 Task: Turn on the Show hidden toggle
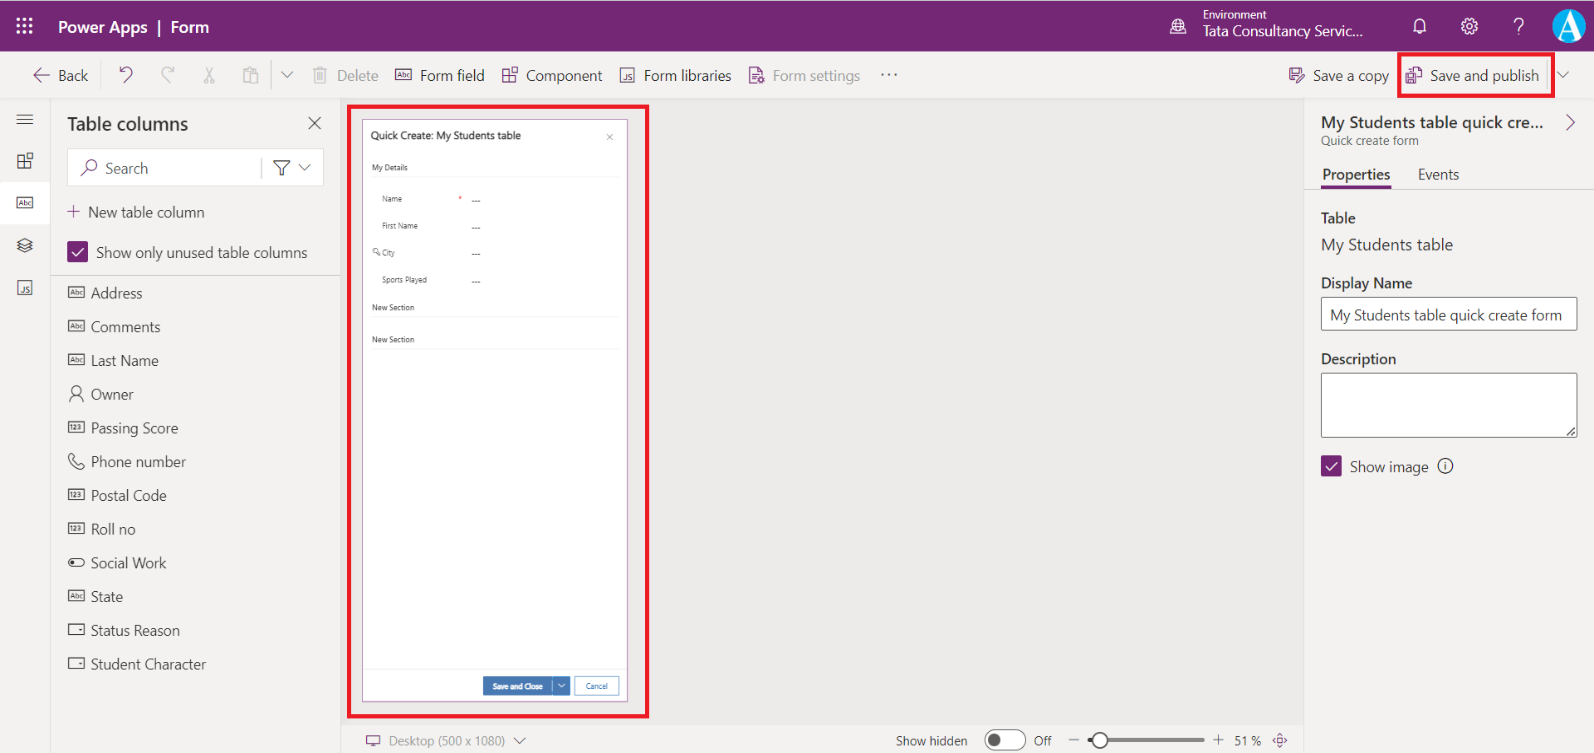(x=1004, y=741)
